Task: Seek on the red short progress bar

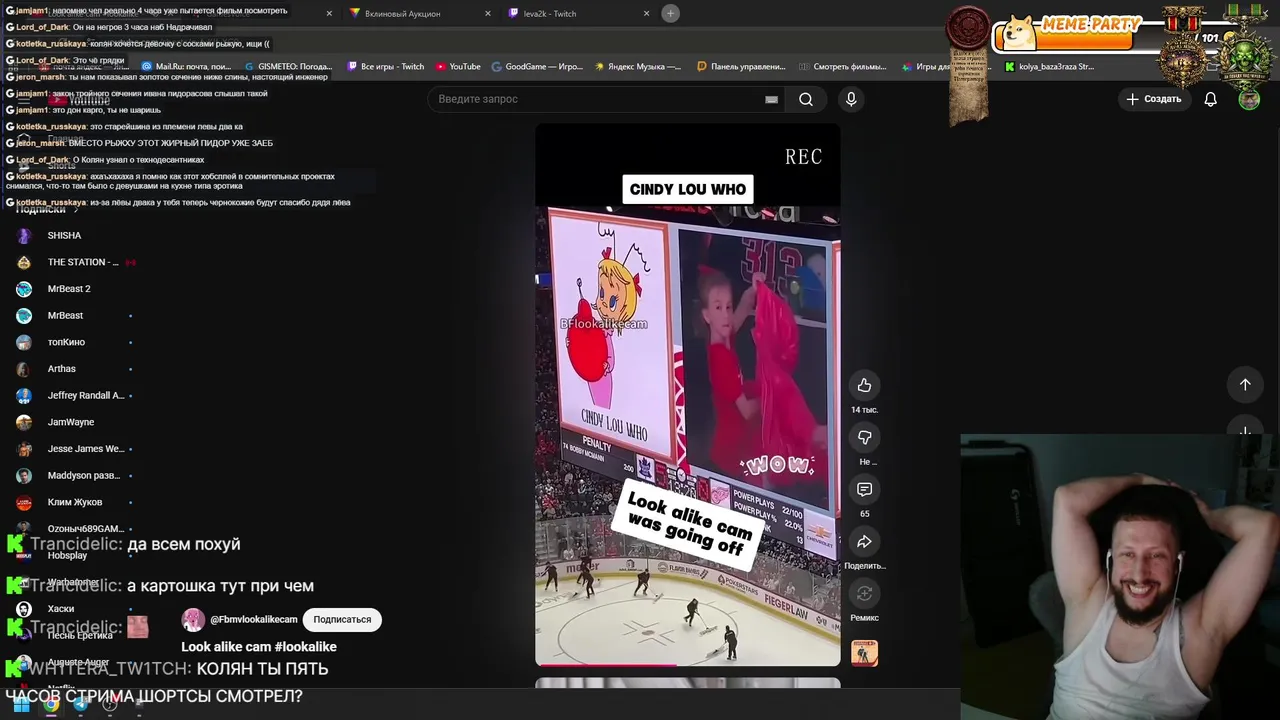Action: point(688,664)
